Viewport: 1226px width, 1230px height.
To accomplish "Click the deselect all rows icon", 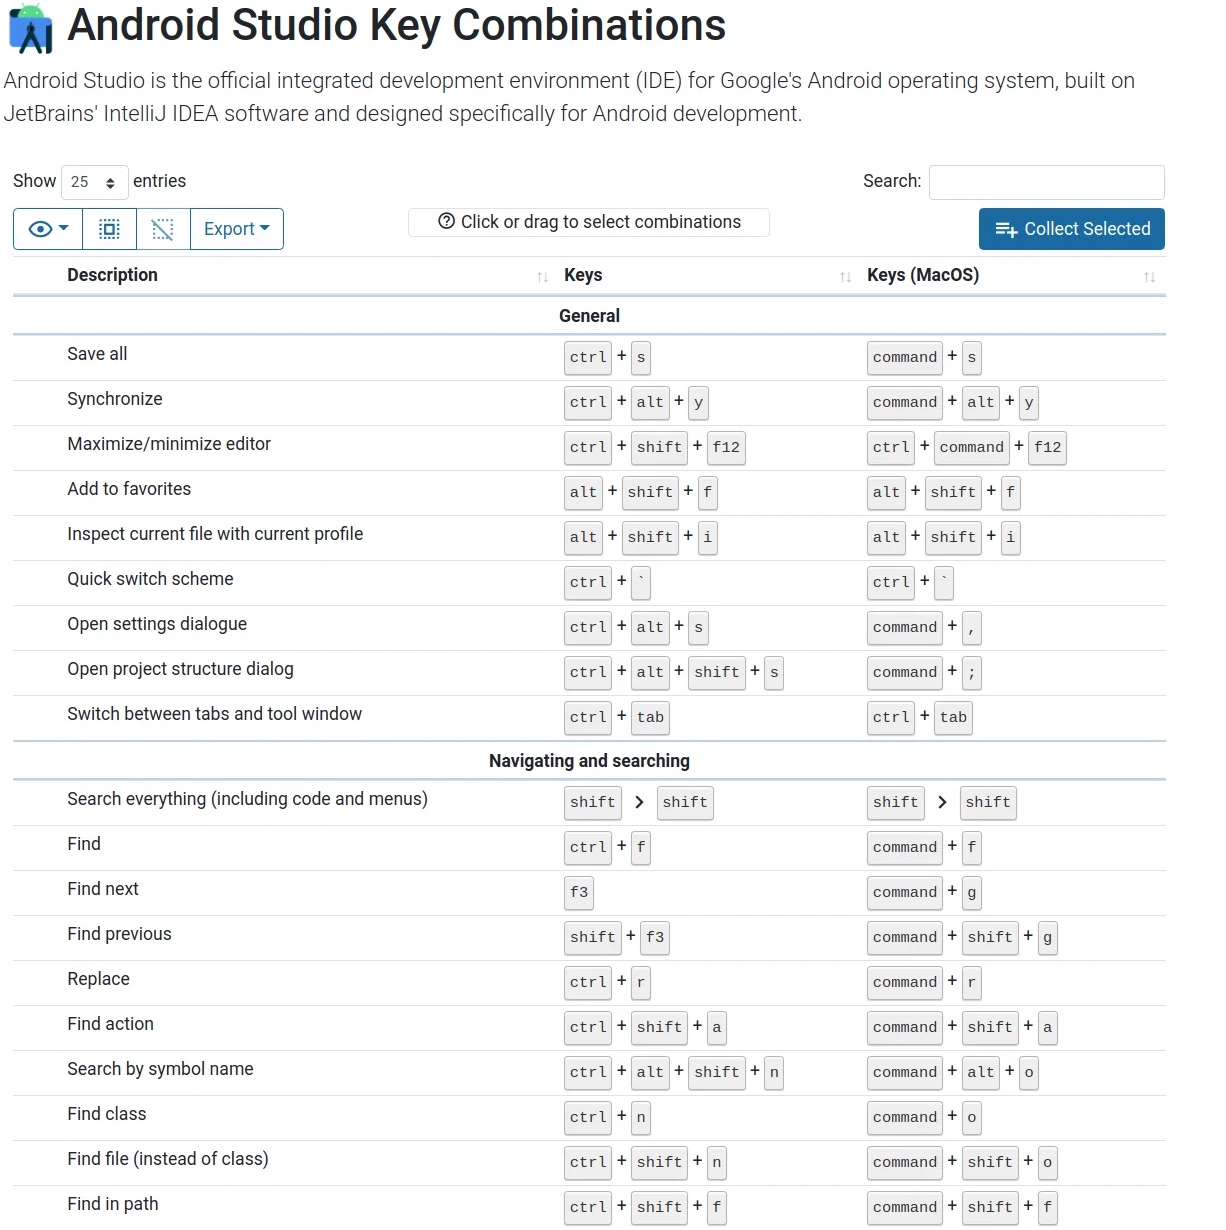I will coord(163,229).
